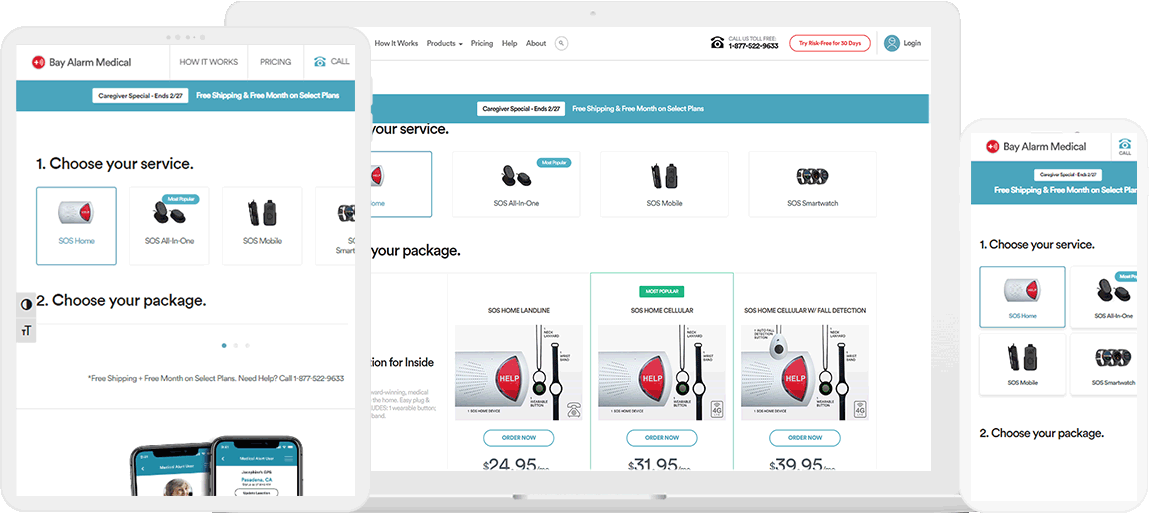Click the Bay Alarm Medical logo on tablet
Image resolution: width=1150 pixels, height=515 pixels.
[81, 62]
